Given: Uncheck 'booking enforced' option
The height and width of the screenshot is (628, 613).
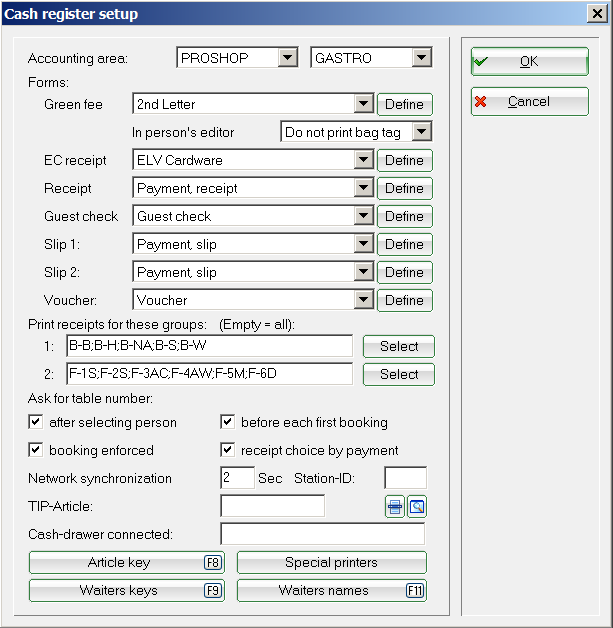Looking at the screenshot, I should tap(37, 450).
